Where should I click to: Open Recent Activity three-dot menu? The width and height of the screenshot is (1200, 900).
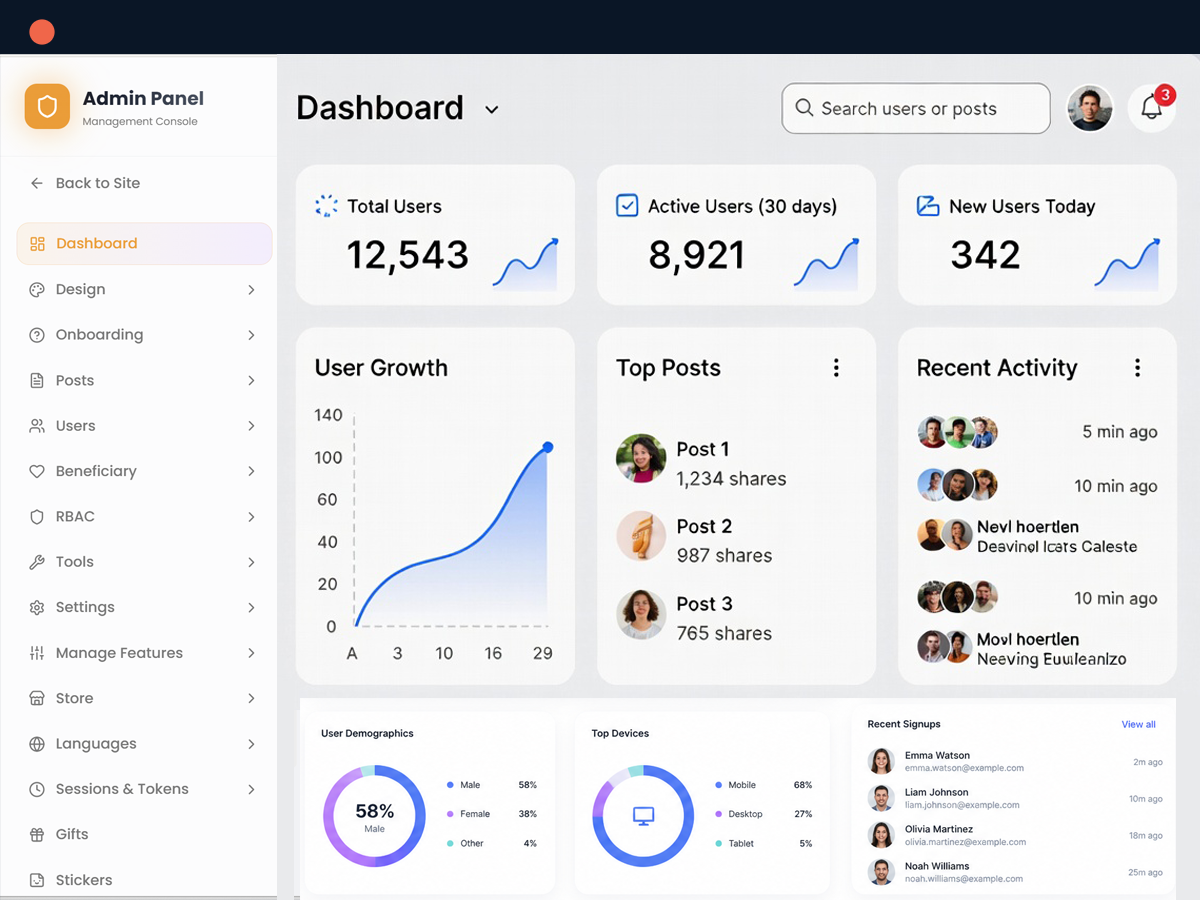[x=1137, y=368]
